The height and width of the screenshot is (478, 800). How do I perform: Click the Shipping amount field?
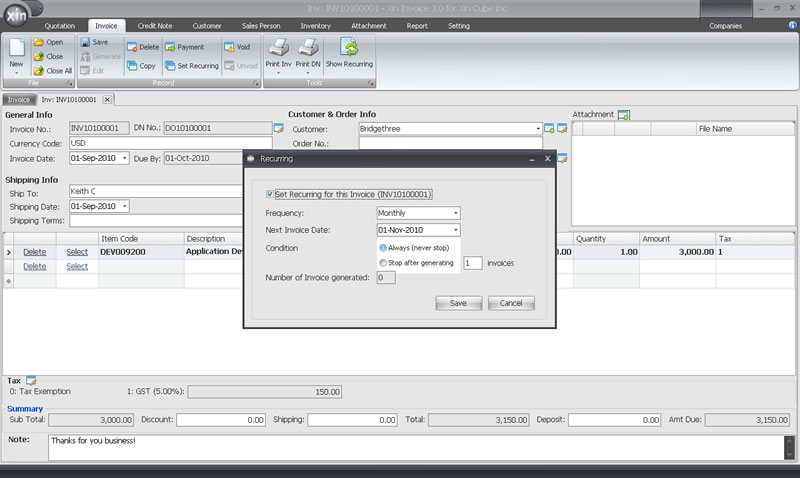pyautogui.click(x=352, y=420)
